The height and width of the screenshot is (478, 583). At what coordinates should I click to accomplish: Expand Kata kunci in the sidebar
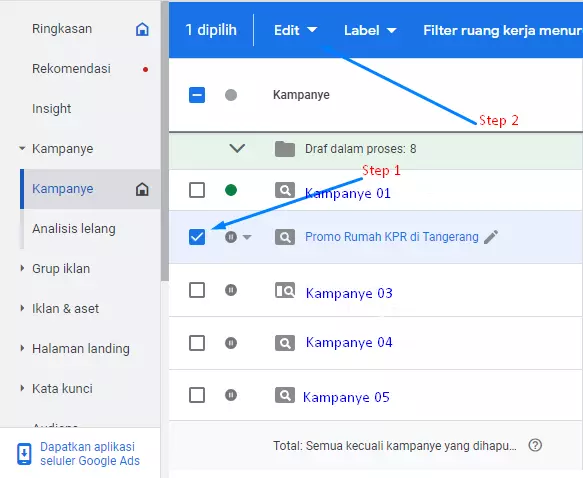(22, 388)
